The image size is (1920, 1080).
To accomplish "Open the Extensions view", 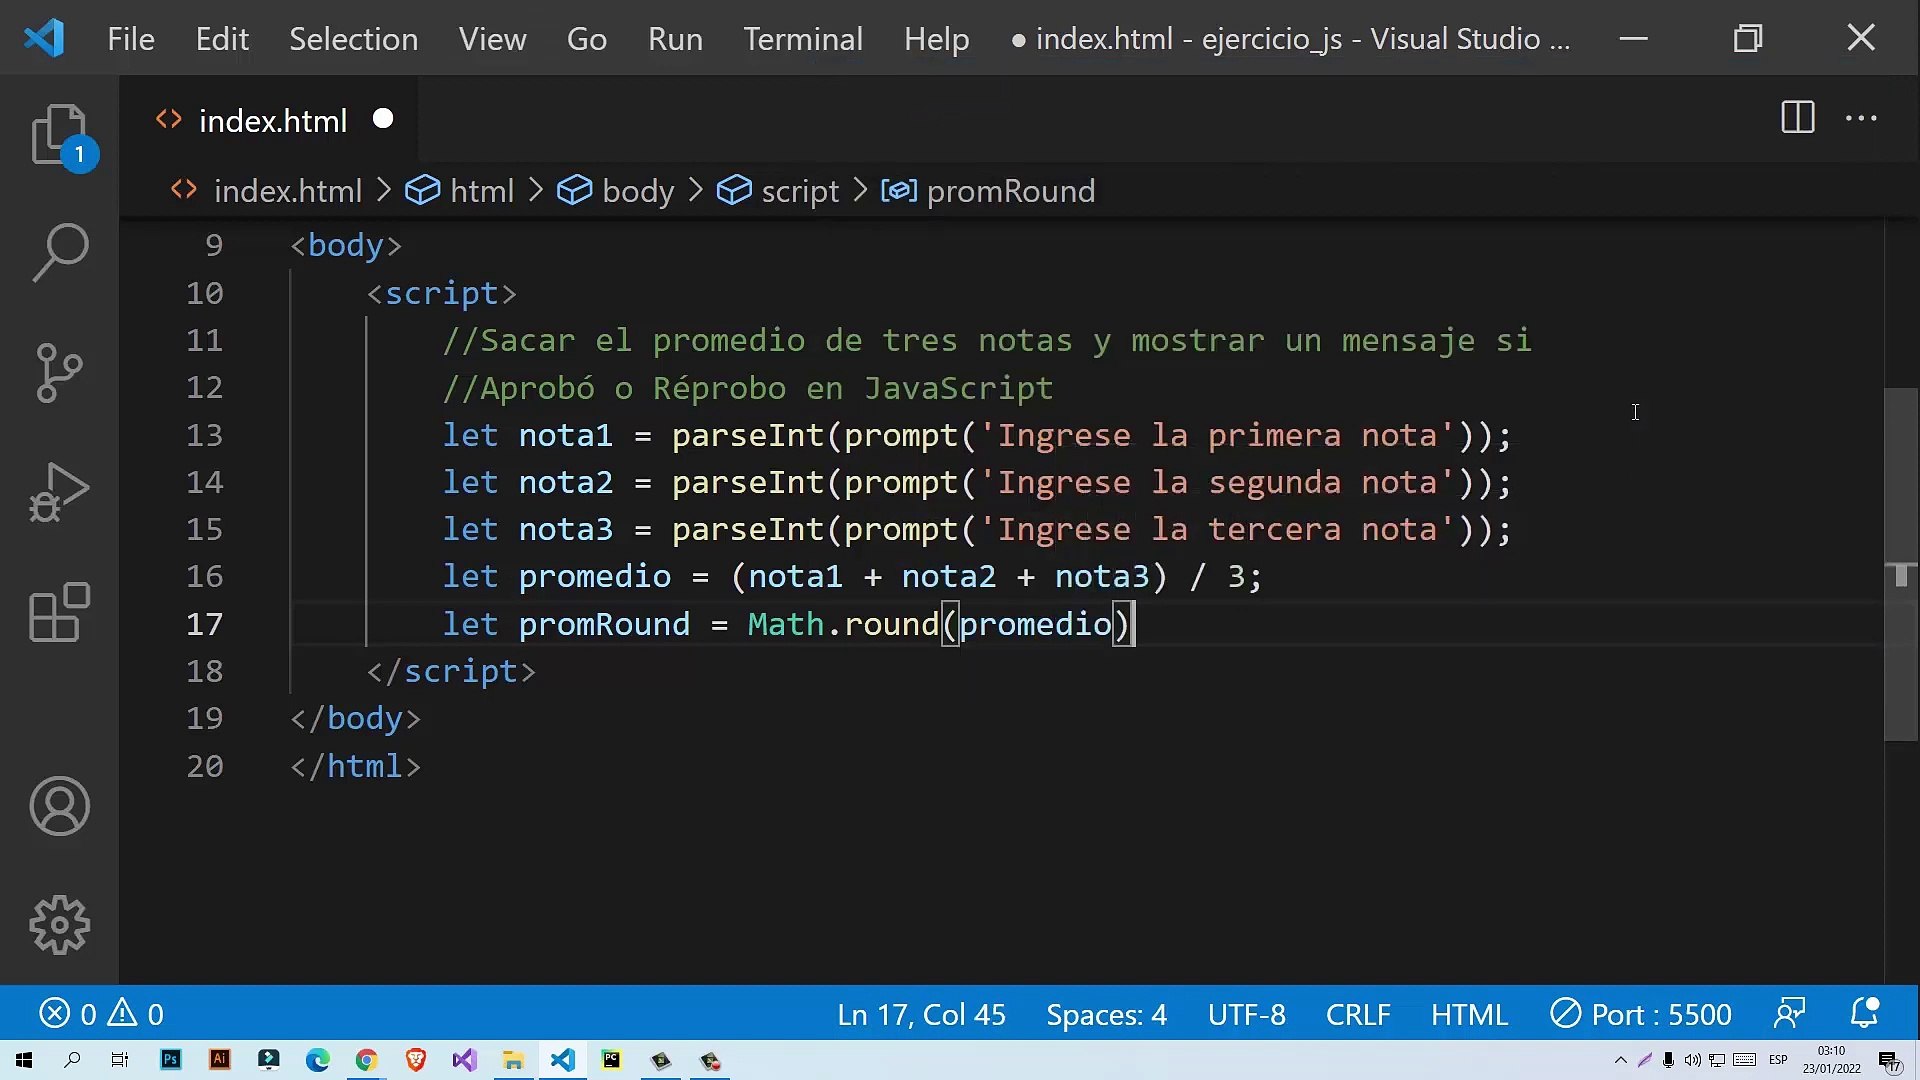I will [59, 612].
